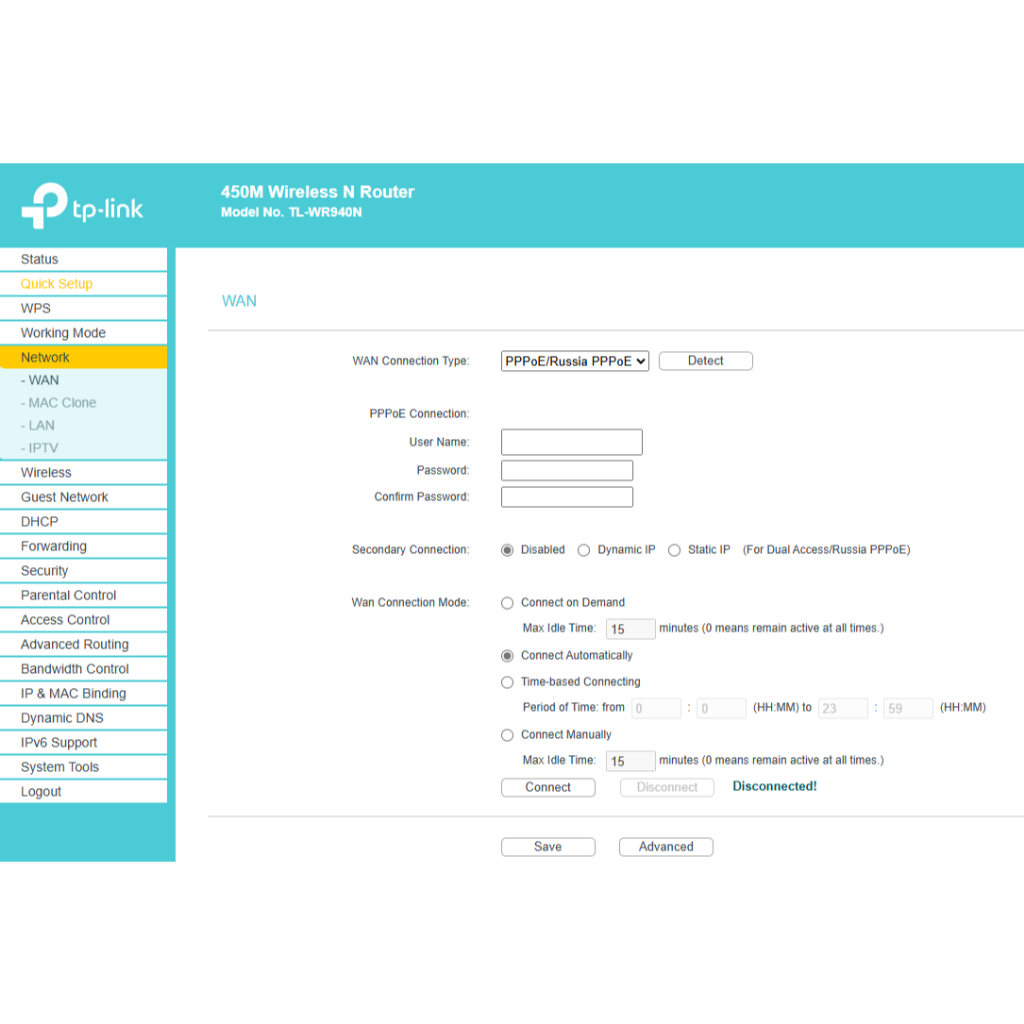Focus the Password text box

(566, 471)
